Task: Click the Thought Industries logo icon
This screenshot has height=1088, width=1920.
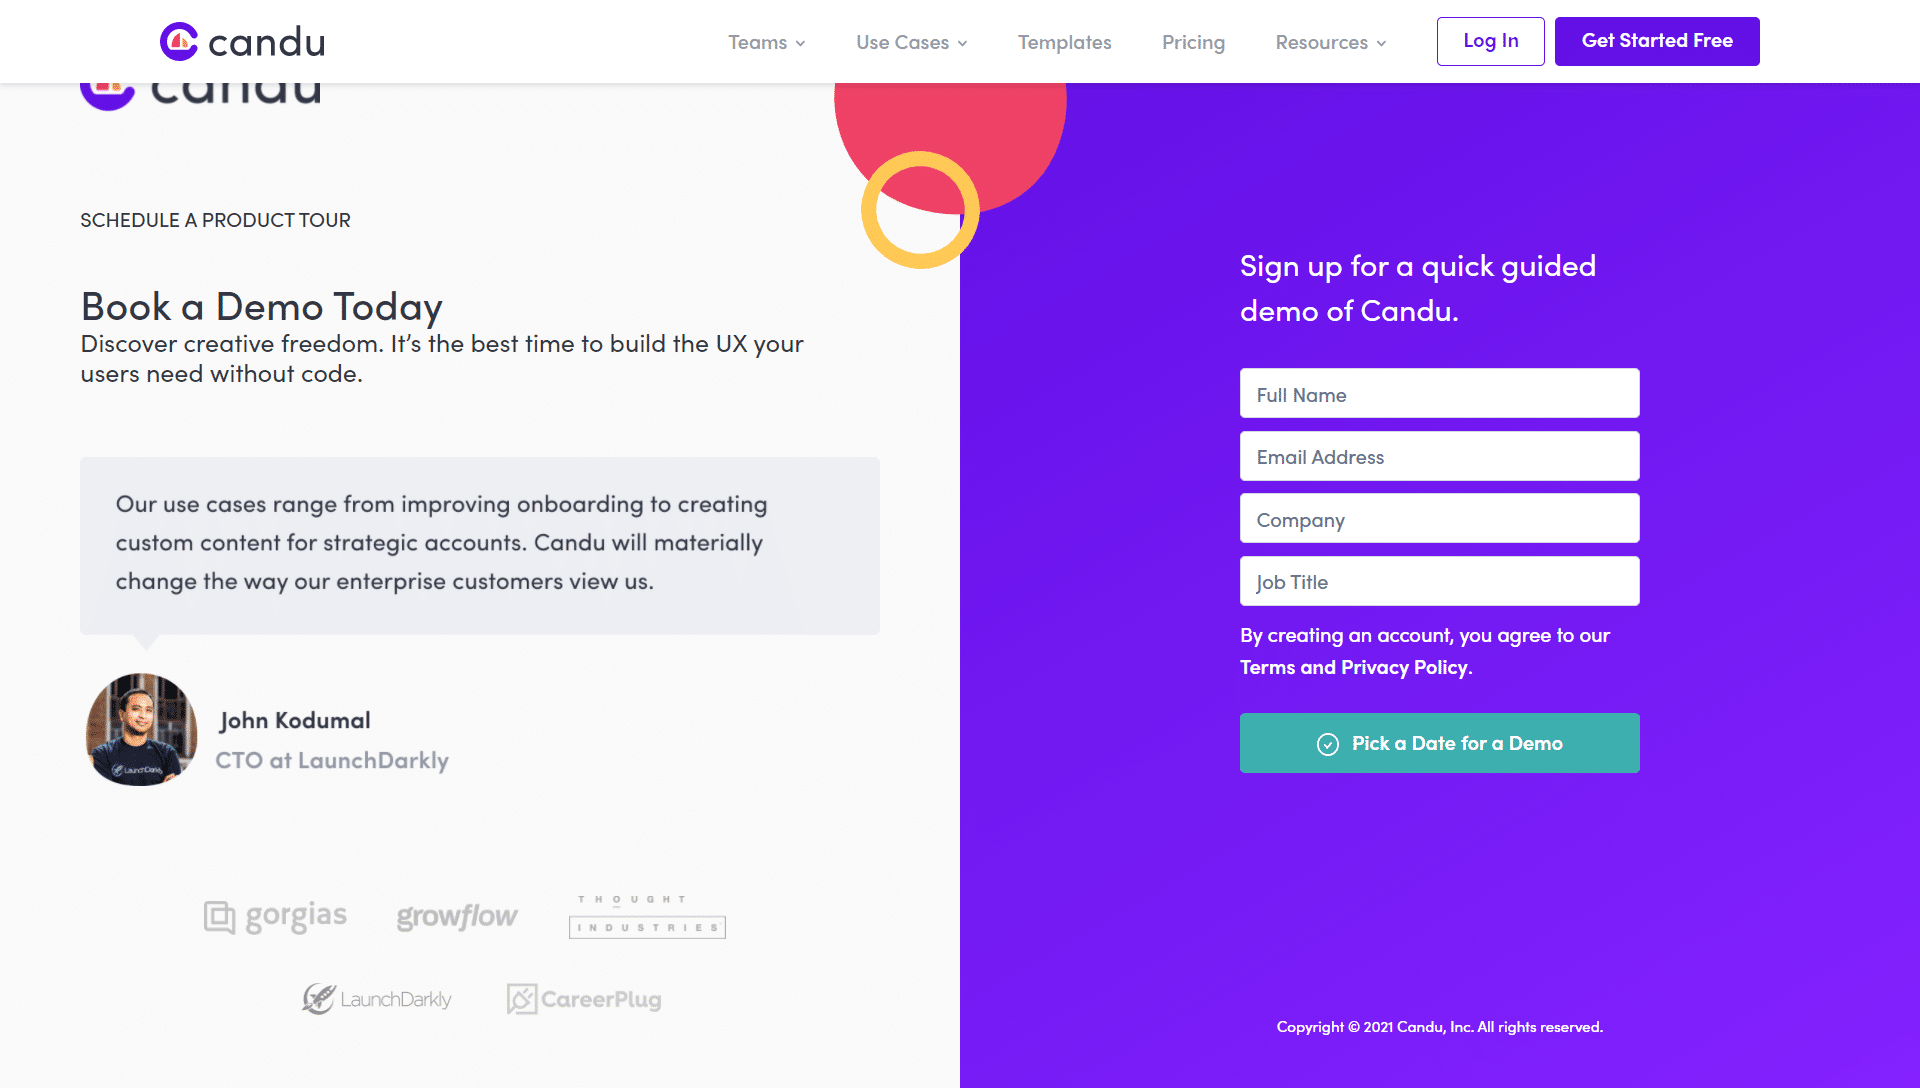Action: point(646,915)
